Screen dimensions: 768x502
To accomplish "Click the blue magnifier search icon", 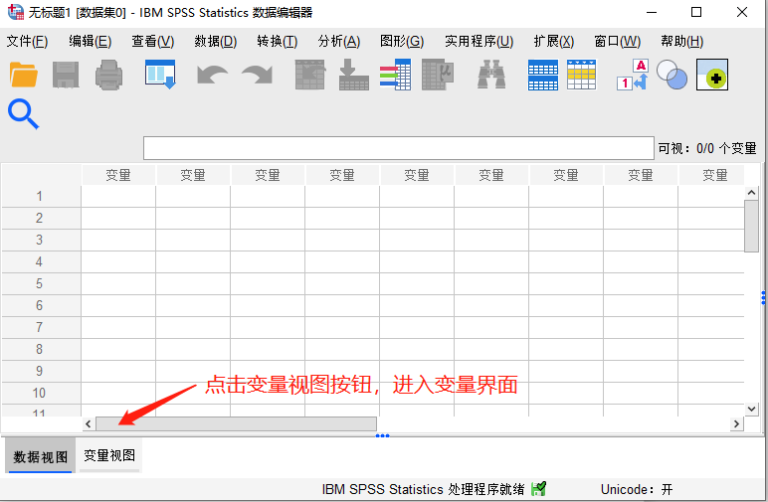I will 23,114.
